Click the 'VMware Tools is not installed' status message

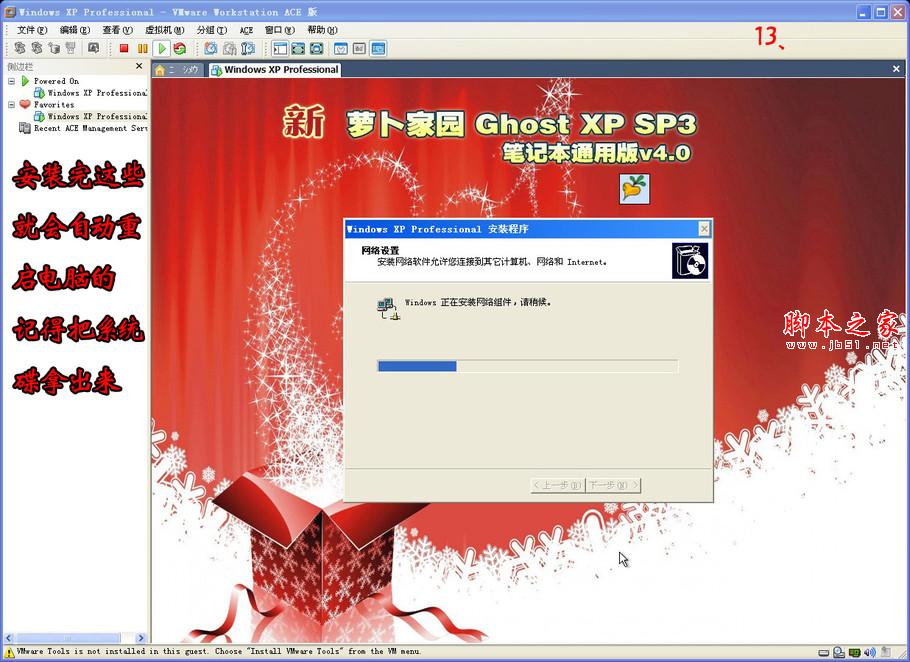(x=219, y=652)
